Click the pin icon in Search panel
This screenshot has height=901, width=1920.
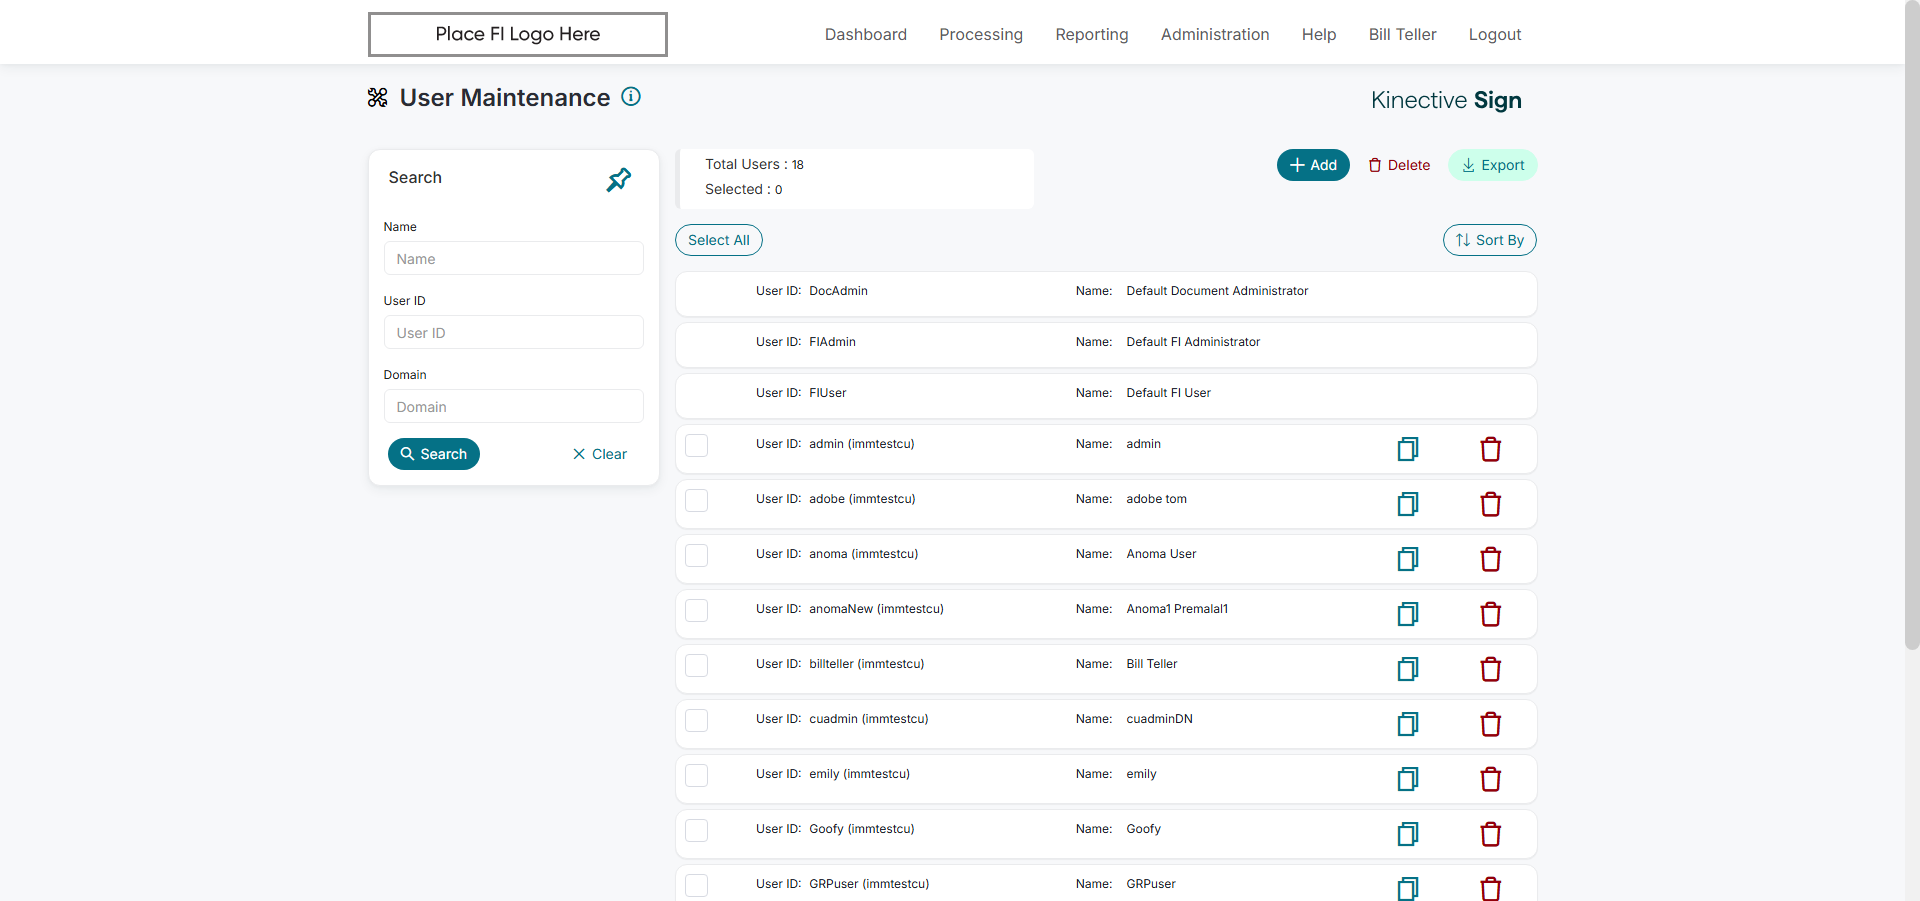pyautogui.click(x=619, y=180)
